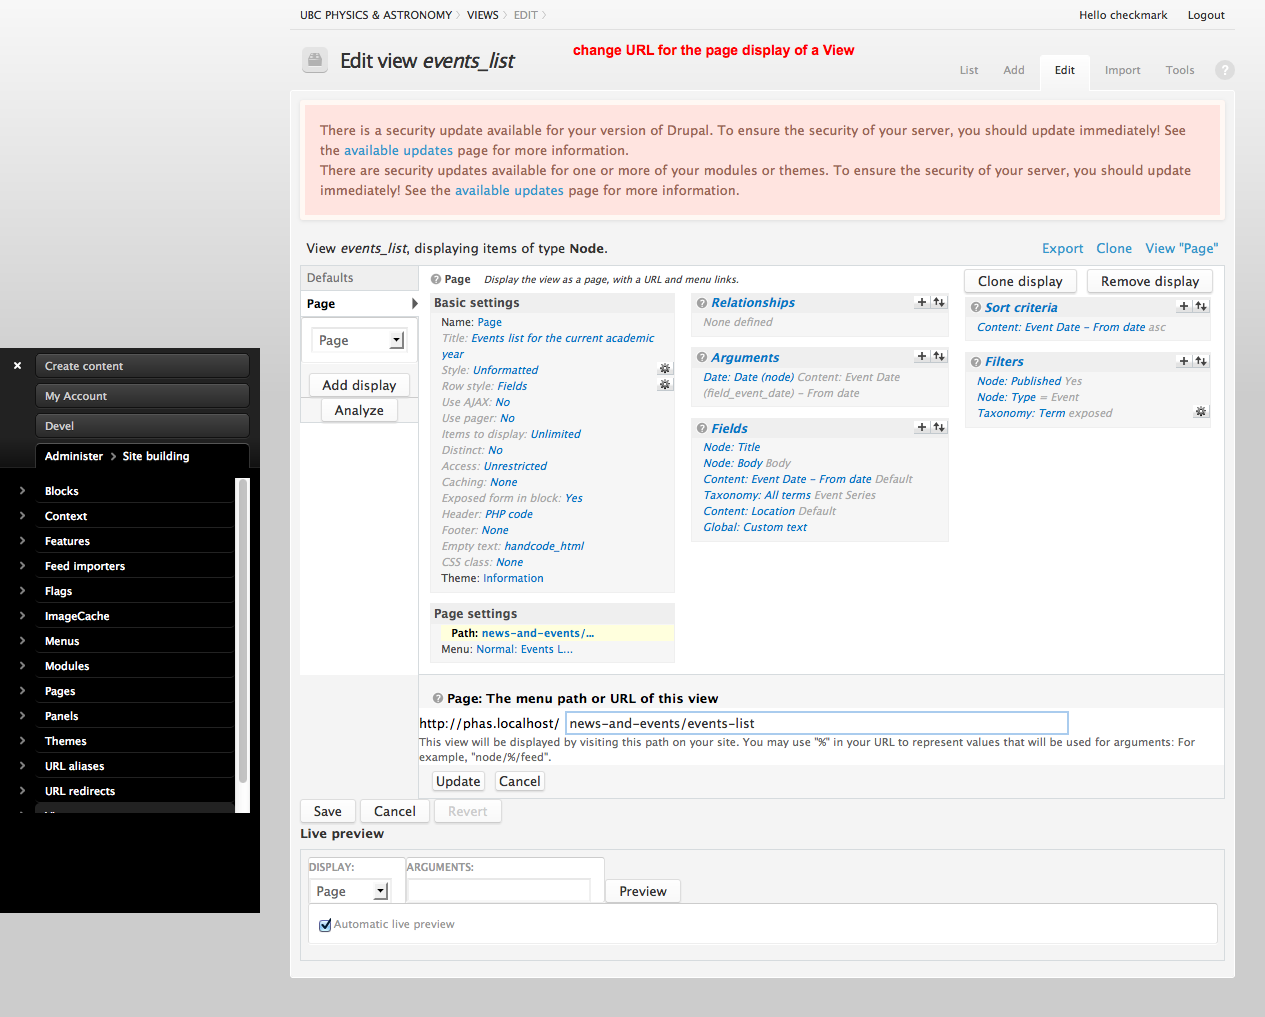The height and width of the screenshot is (1017, 1265).
Task: Close the black admin menu panel
Action: click(x=17, y=366)
